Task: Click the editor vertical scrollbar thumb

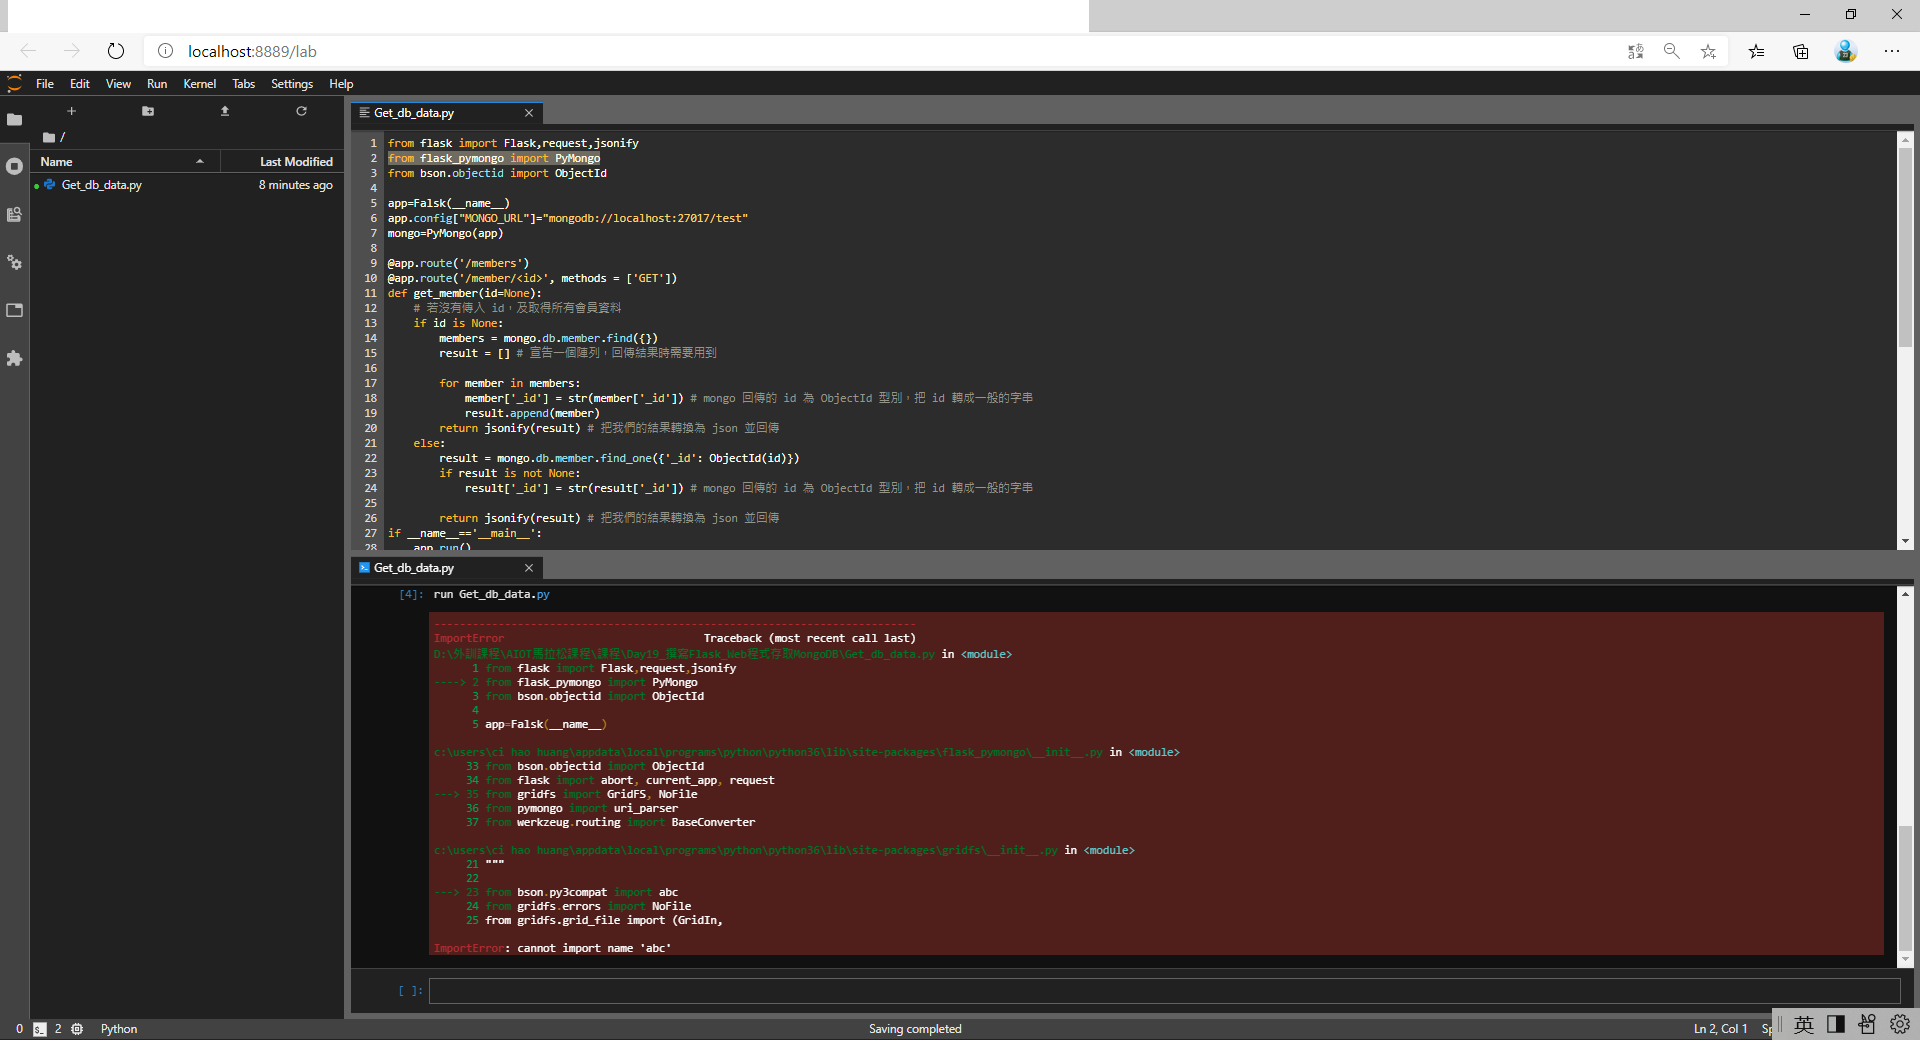Action: coord(1905,248)
